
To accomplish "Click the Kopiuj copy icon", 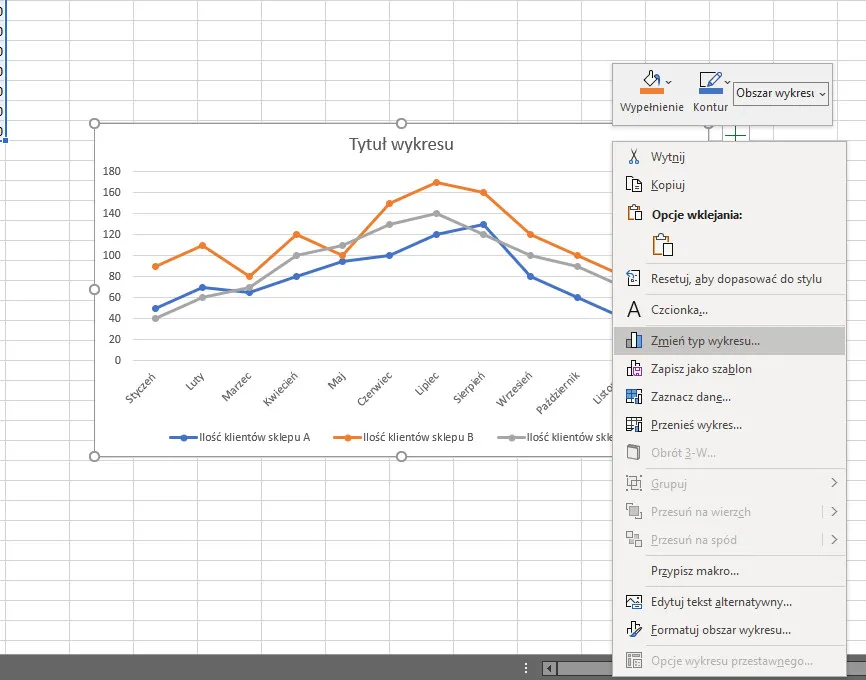I will click(x=633, y=185).
